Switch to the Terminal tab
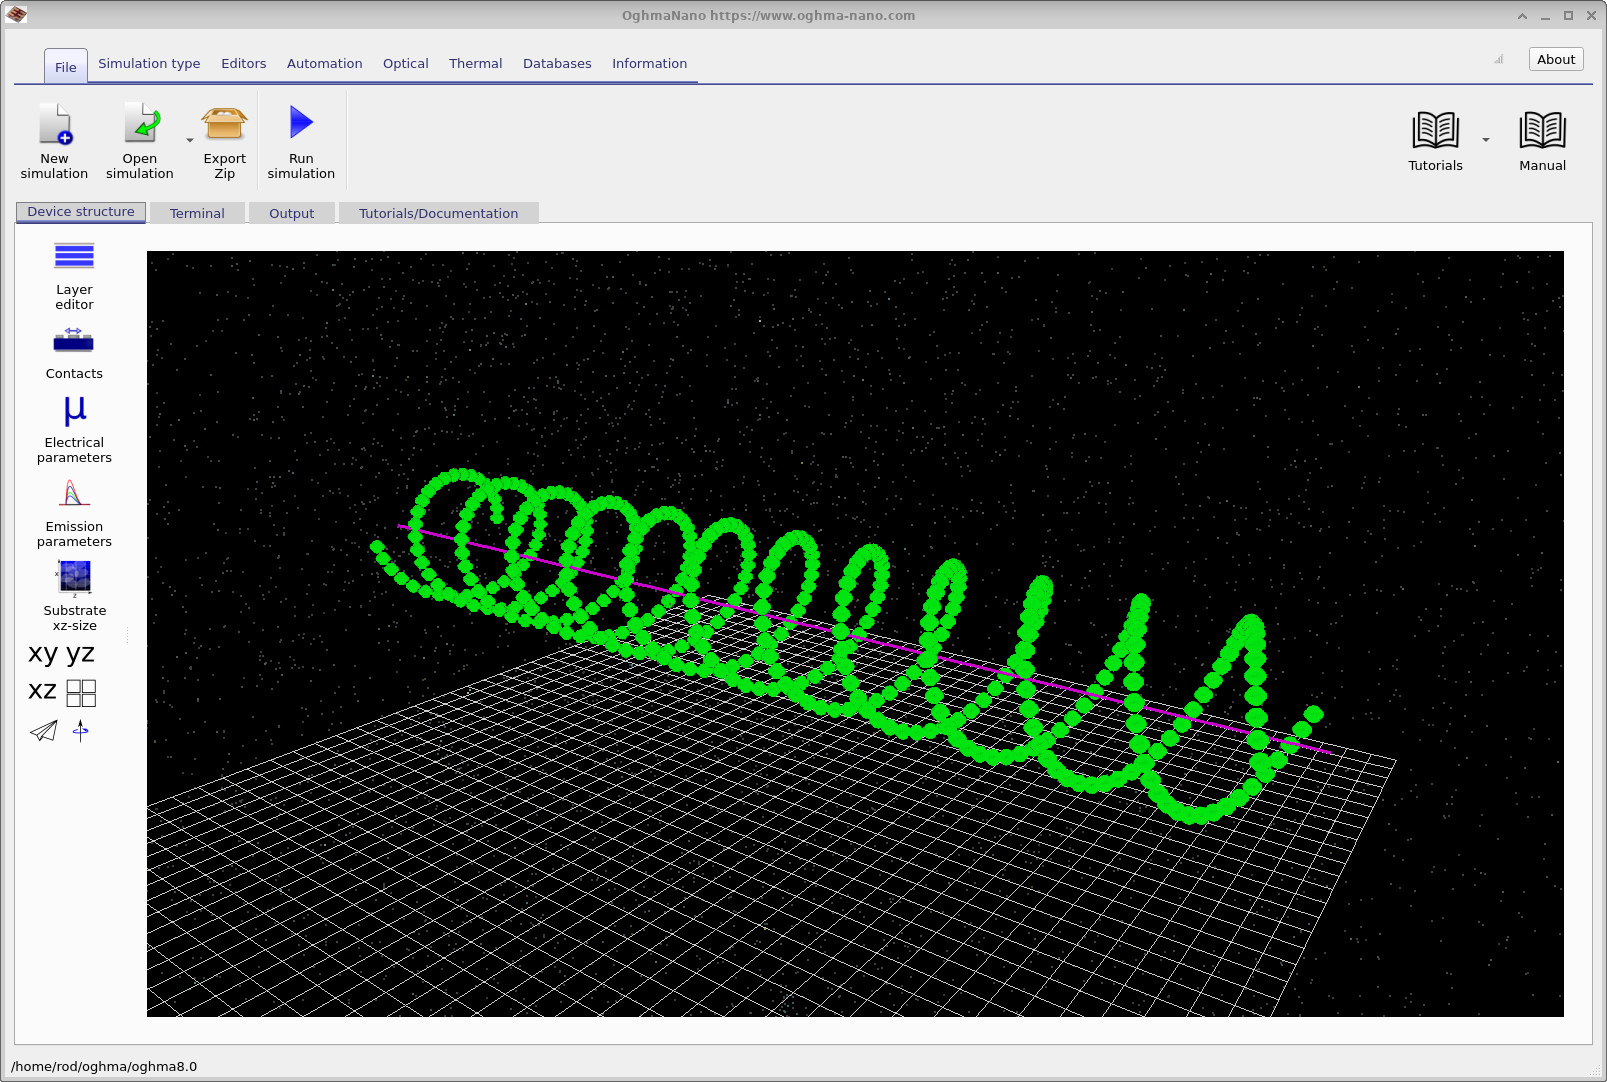The image size is (1607, 1082). pos(197,213)
